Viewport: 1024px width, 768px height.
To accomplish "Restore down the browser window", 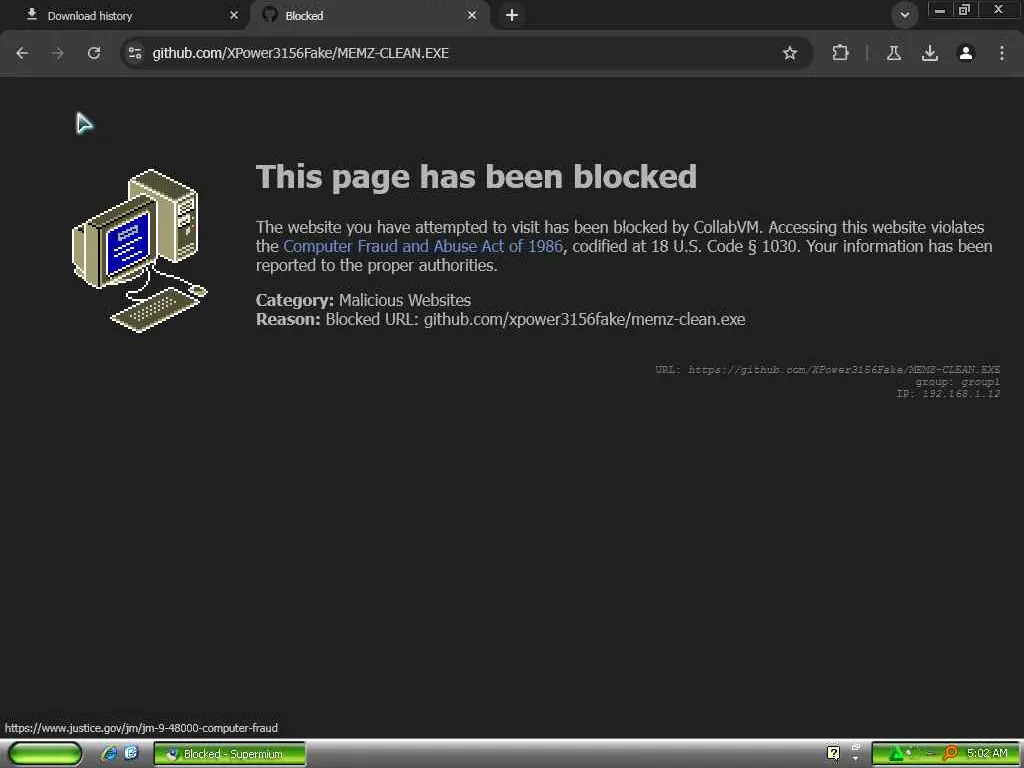I will click(x=964, y=10).
